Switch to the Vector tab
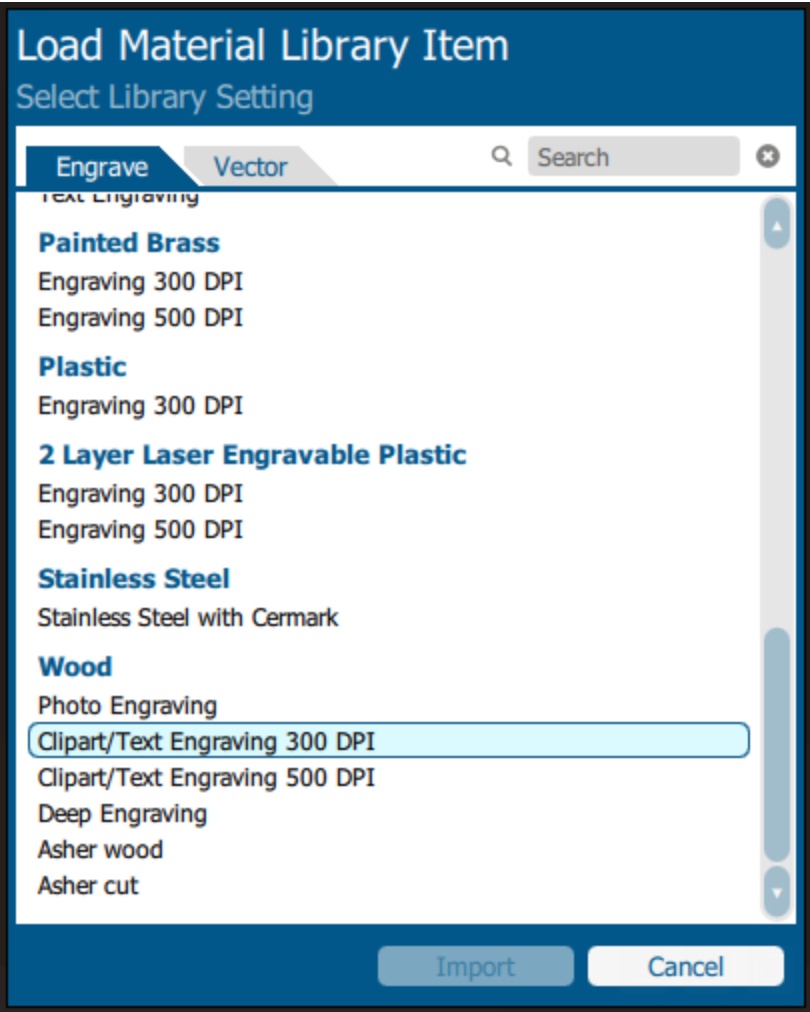 click(x=251, y=167)
